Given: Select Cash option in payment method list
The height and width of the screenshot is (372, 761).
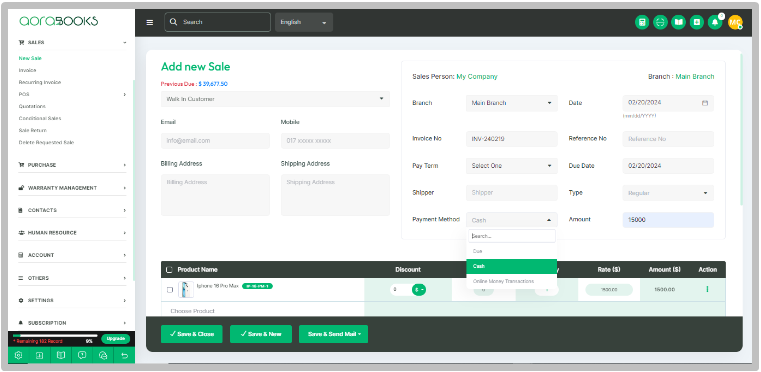Looking at the screenshot, I should pyautogui.click(x=512, y=266).
